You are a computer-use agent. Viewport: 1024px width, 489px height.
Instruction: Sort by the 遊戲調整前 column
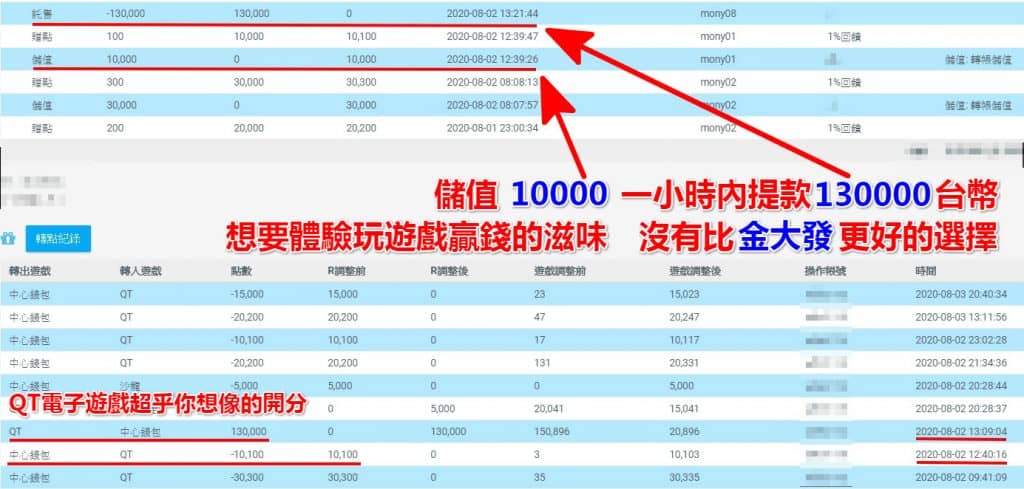558,272
